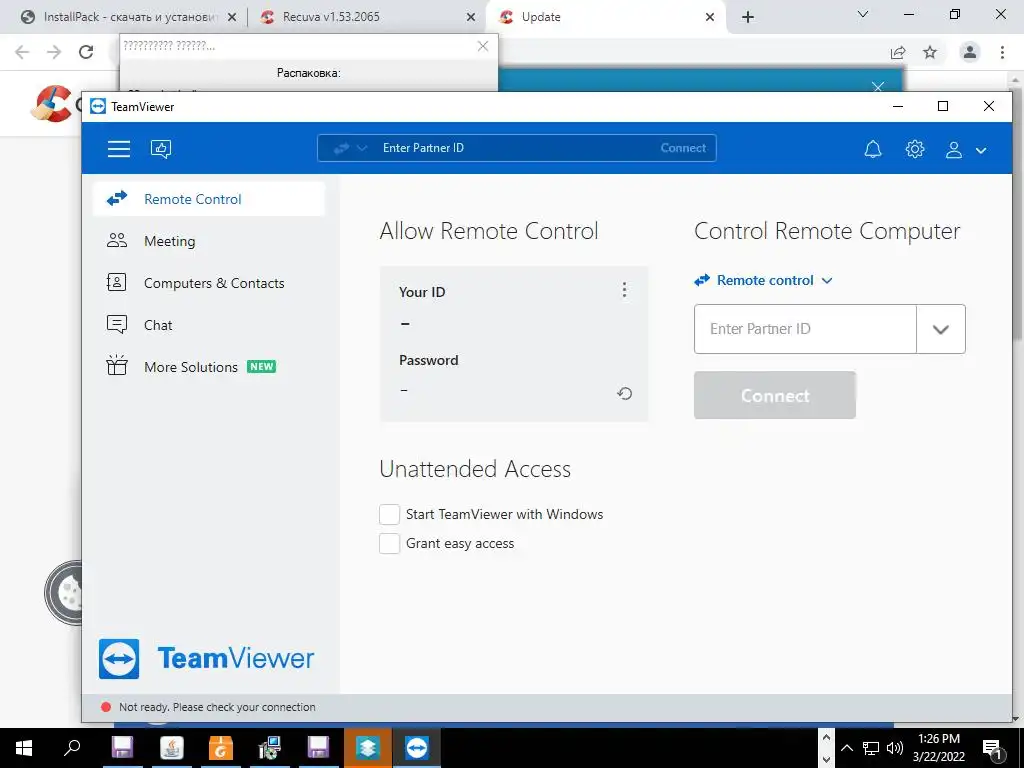Open Windows taskbar search
Image resolution: width=1024 pixels, height=768 pixels.
pyautogui.click(x=72, y=748)
